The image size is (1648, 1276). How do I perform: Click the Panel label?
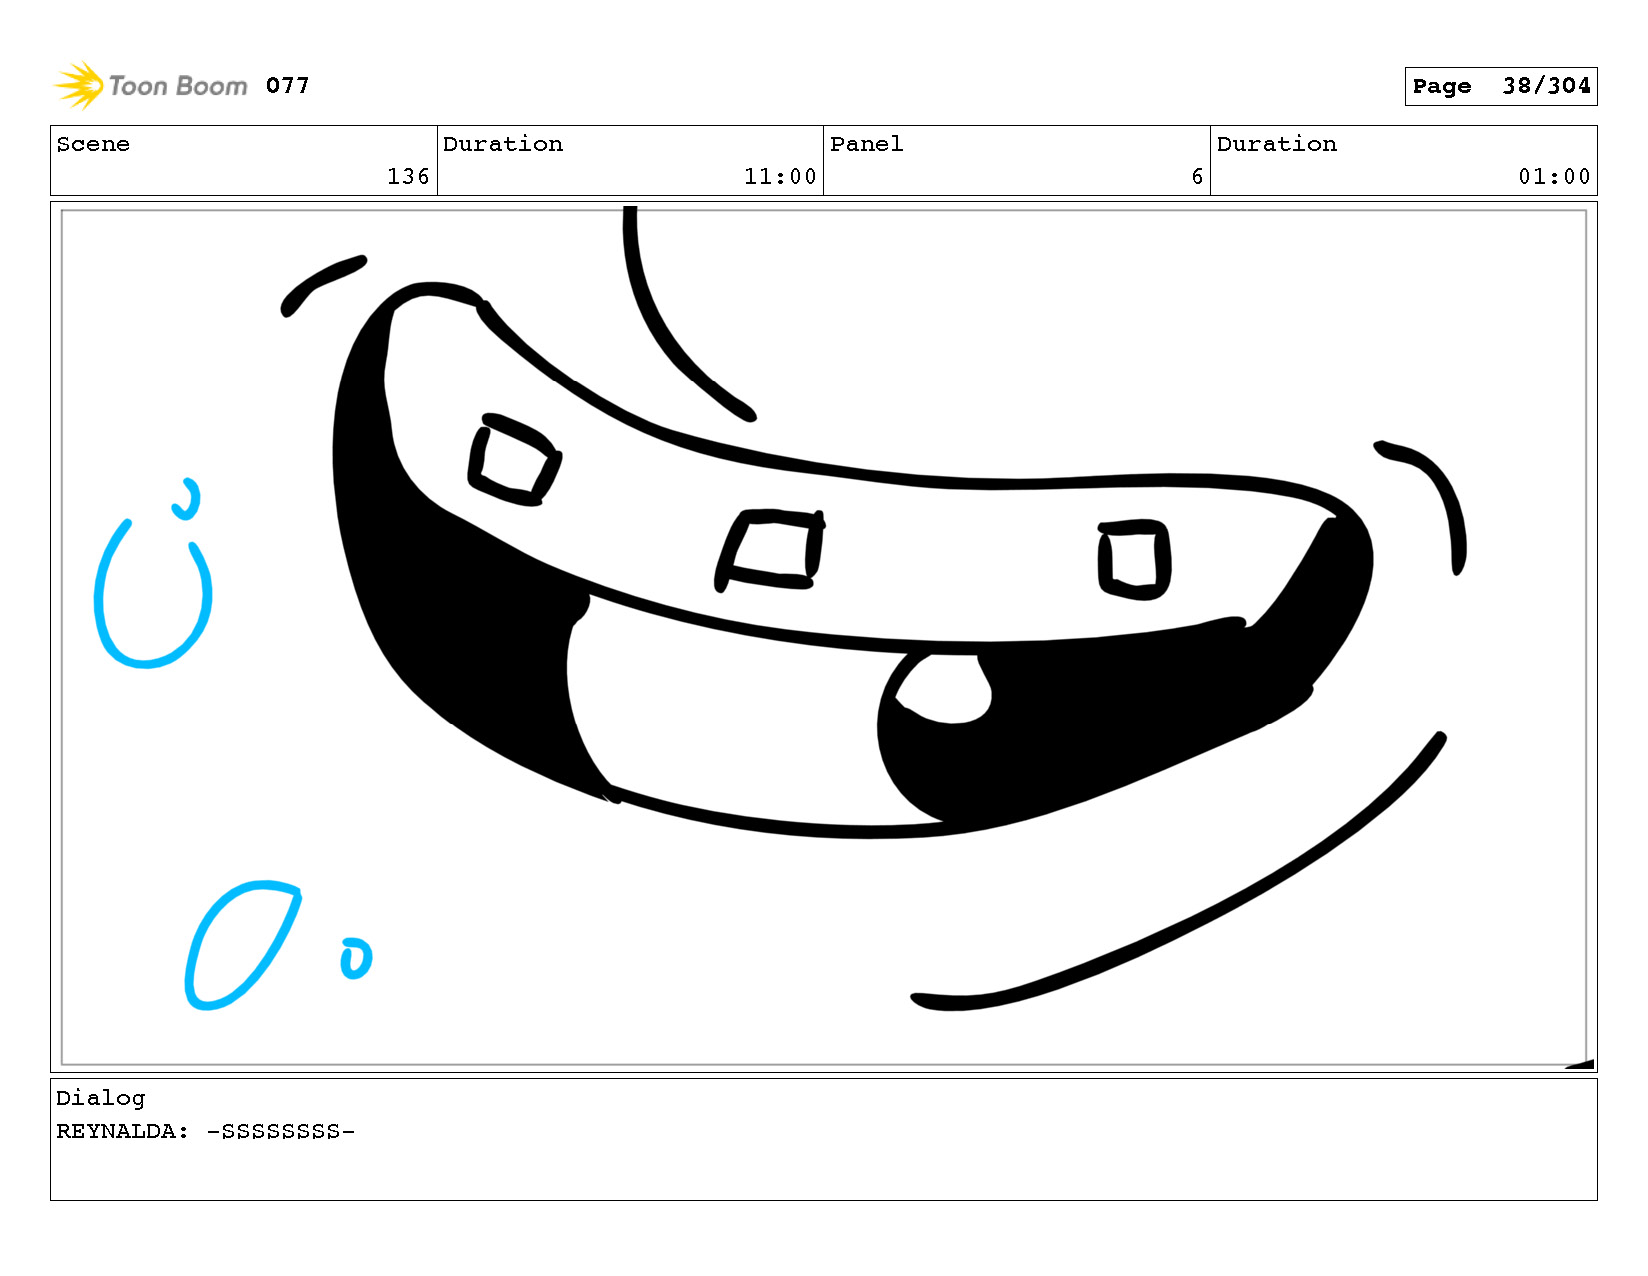pyautogui.click(x=866, y=144)
